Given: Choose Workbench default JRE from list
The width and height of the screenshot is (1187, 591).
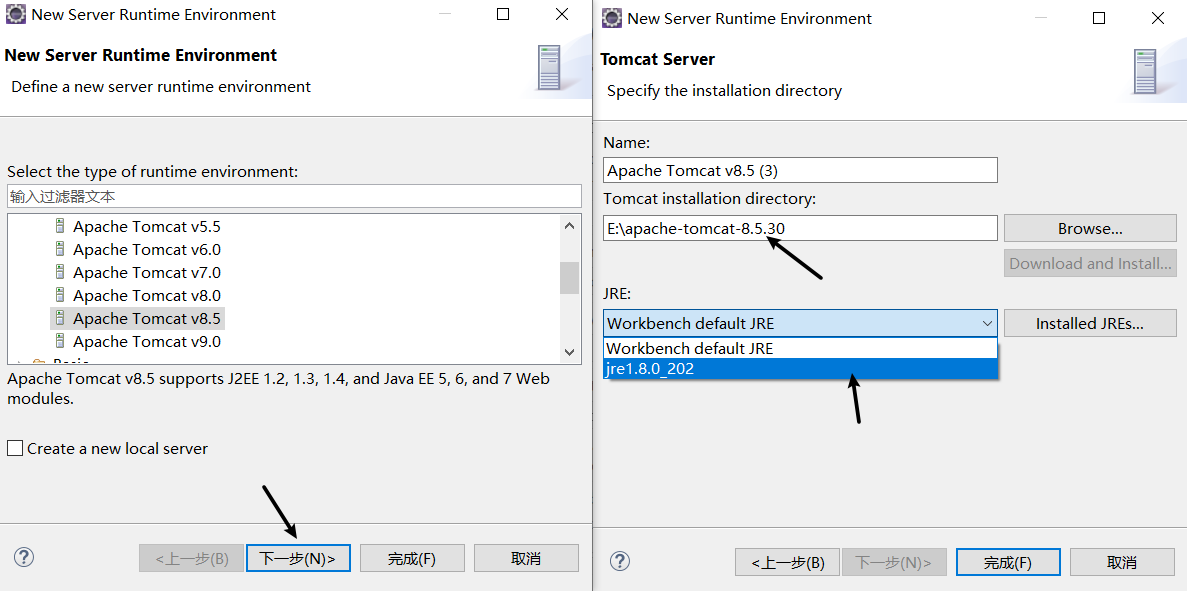Looking at the screenshot, I should (x=800, y=348).
